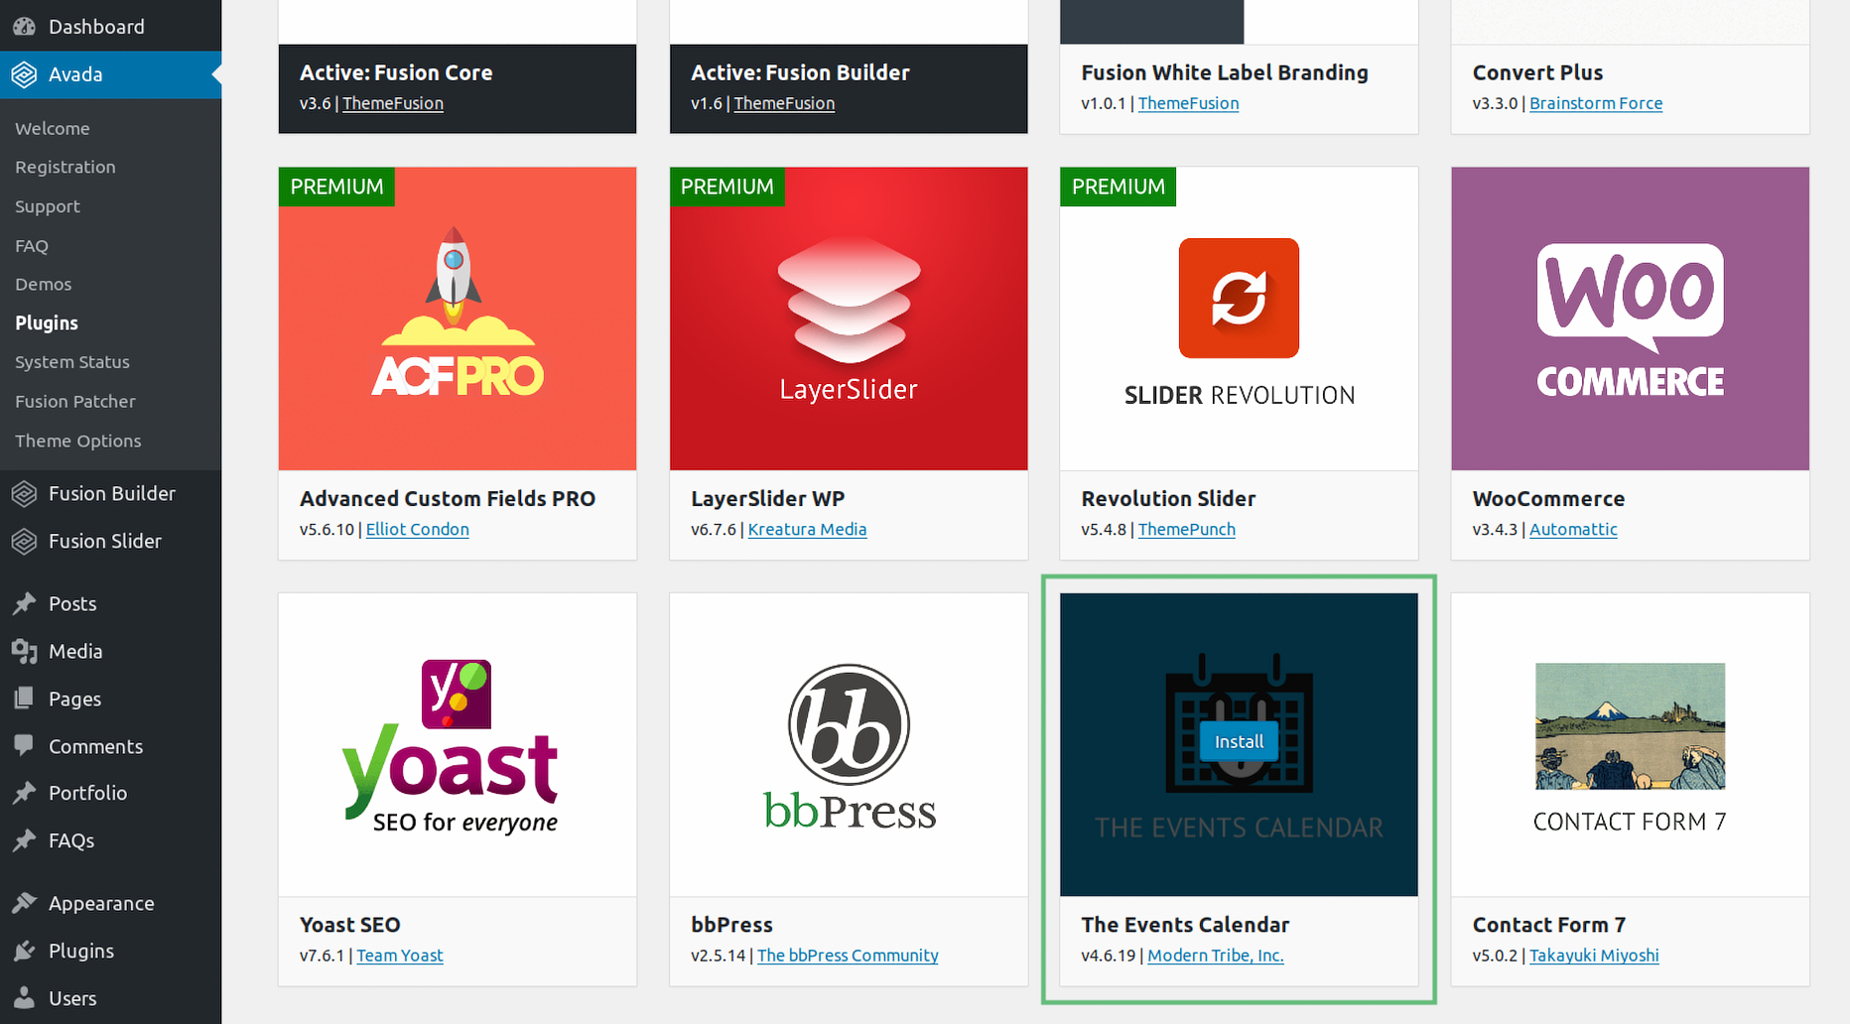1850x1024 pixels.
Task: Select the bold Plugins submenu under Avada
Action: [46, 323]
